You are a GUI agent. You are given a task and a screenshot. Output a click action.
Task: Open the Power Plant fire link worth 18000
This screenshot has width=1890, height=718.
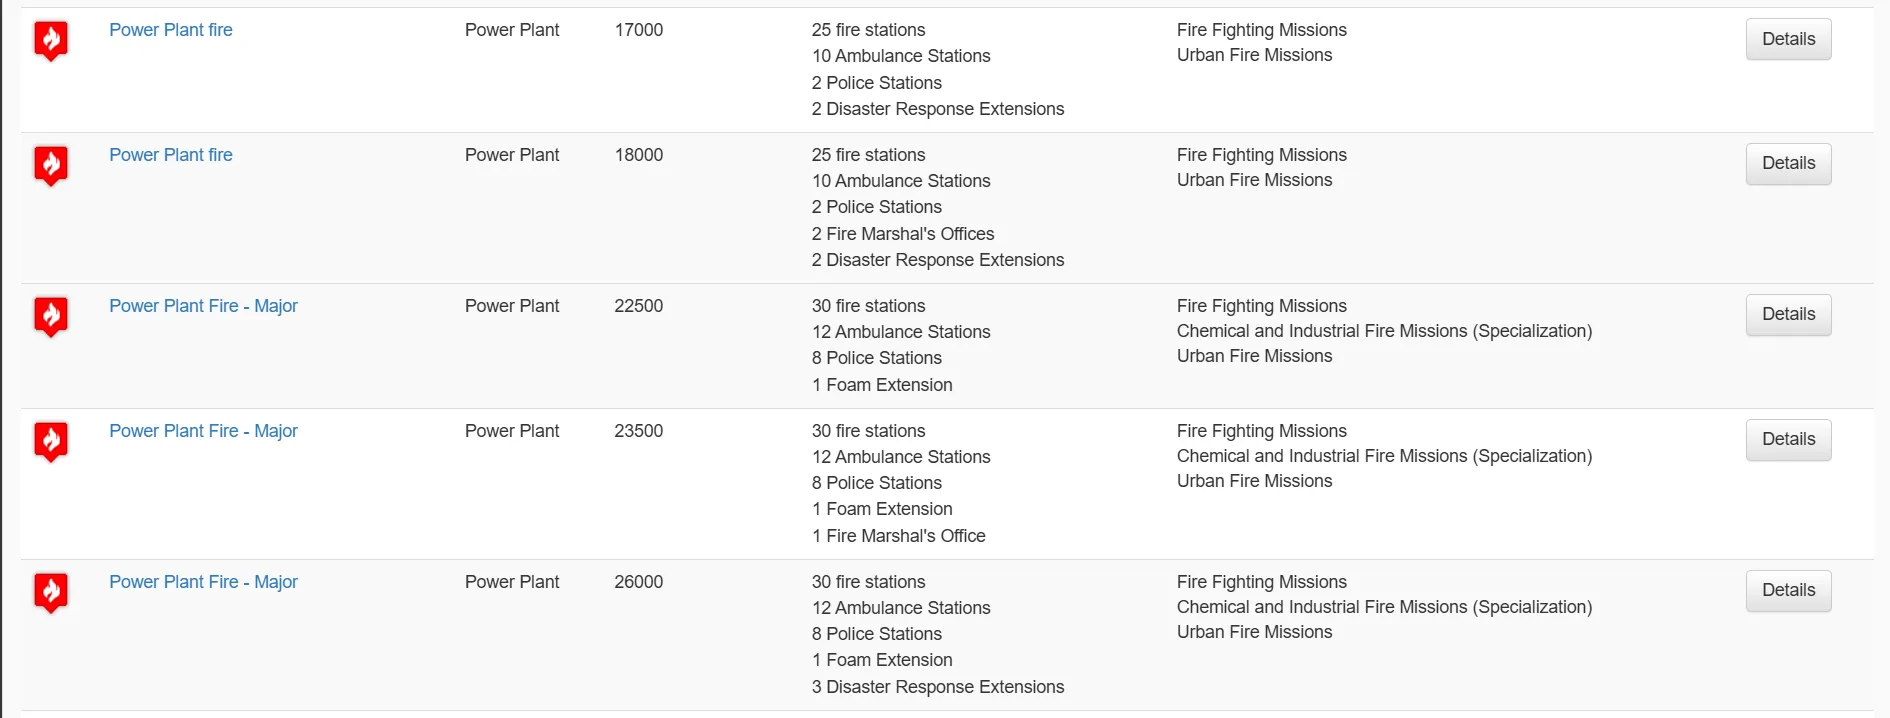[171, 155]
